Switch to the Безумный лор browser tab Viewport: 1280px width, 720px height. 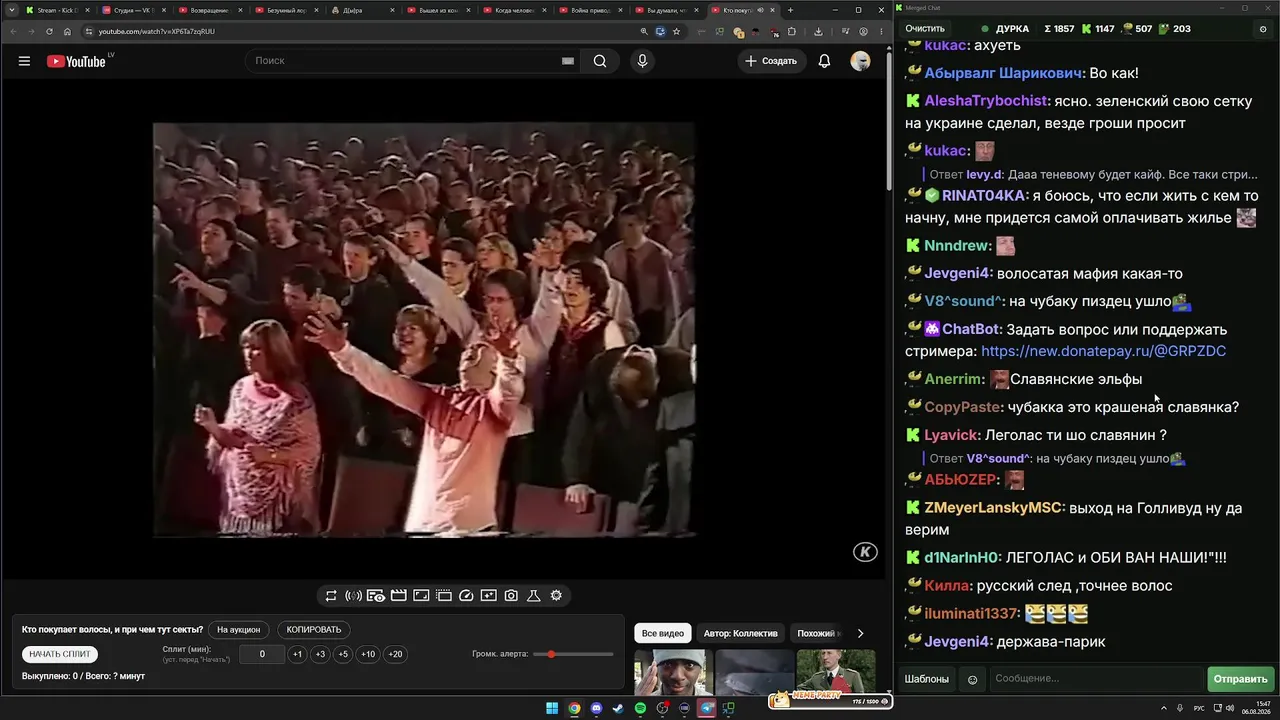pos(286,10)
